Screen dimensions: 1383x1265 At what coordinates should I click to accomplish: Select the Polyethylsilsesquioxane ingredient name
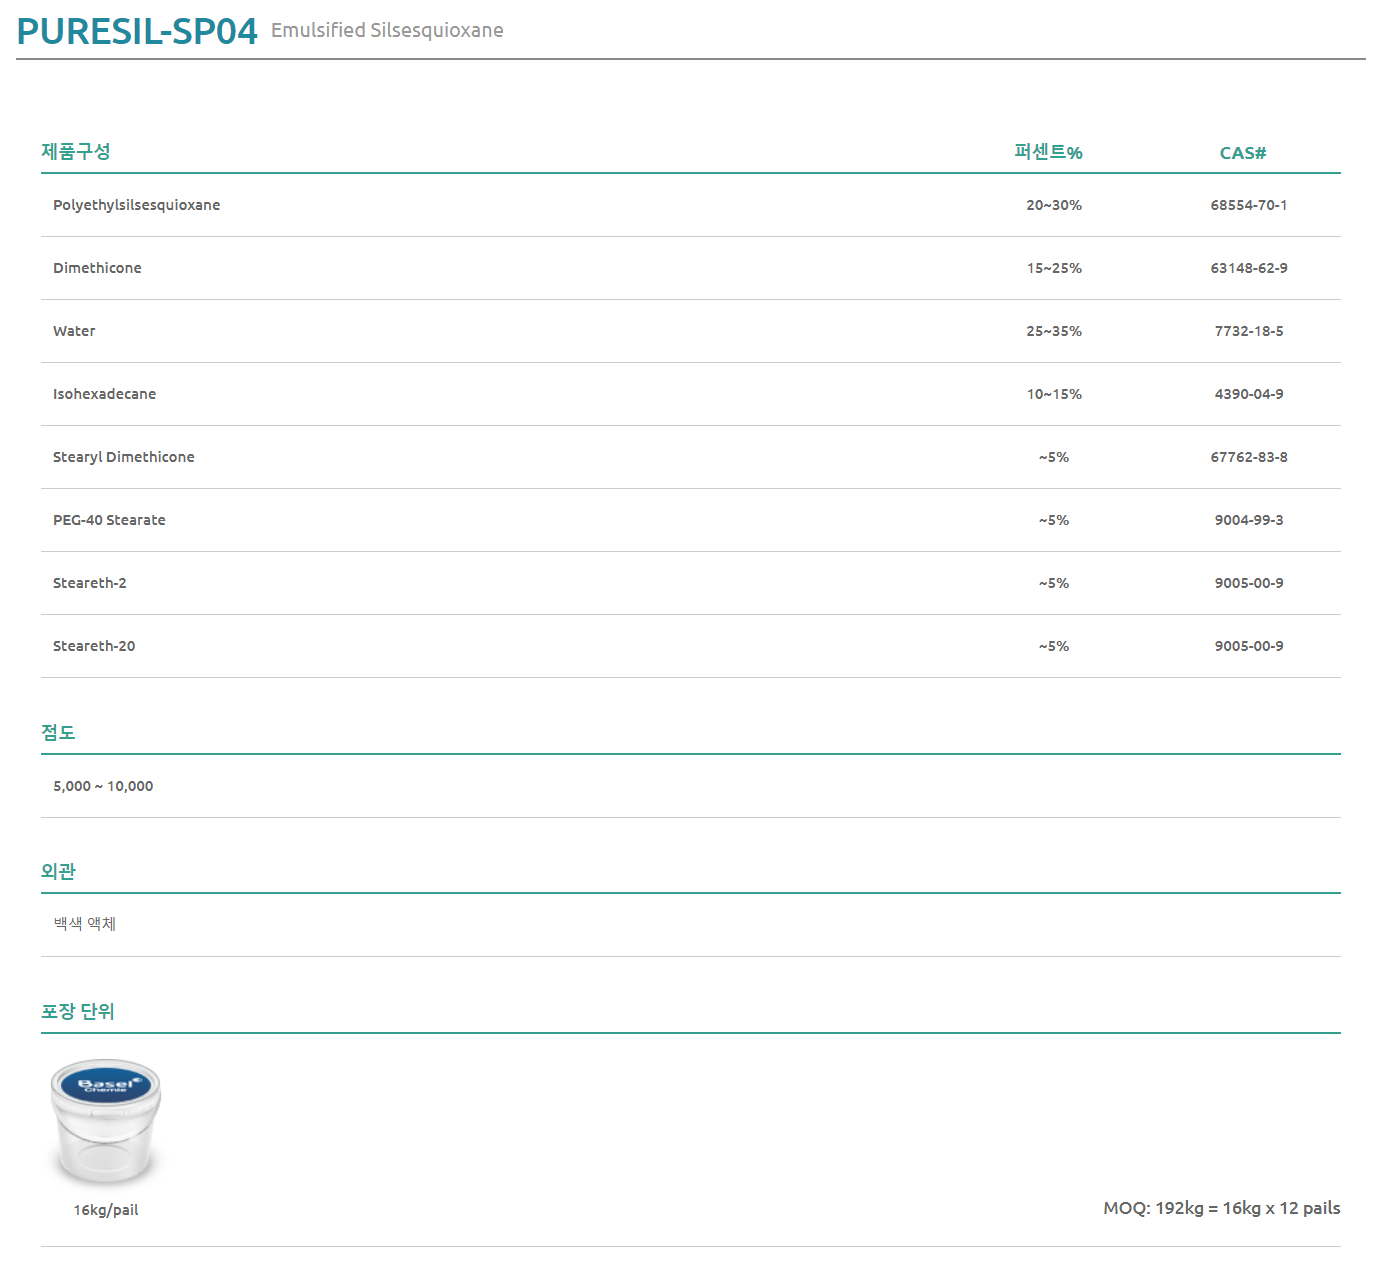point(136,205)
